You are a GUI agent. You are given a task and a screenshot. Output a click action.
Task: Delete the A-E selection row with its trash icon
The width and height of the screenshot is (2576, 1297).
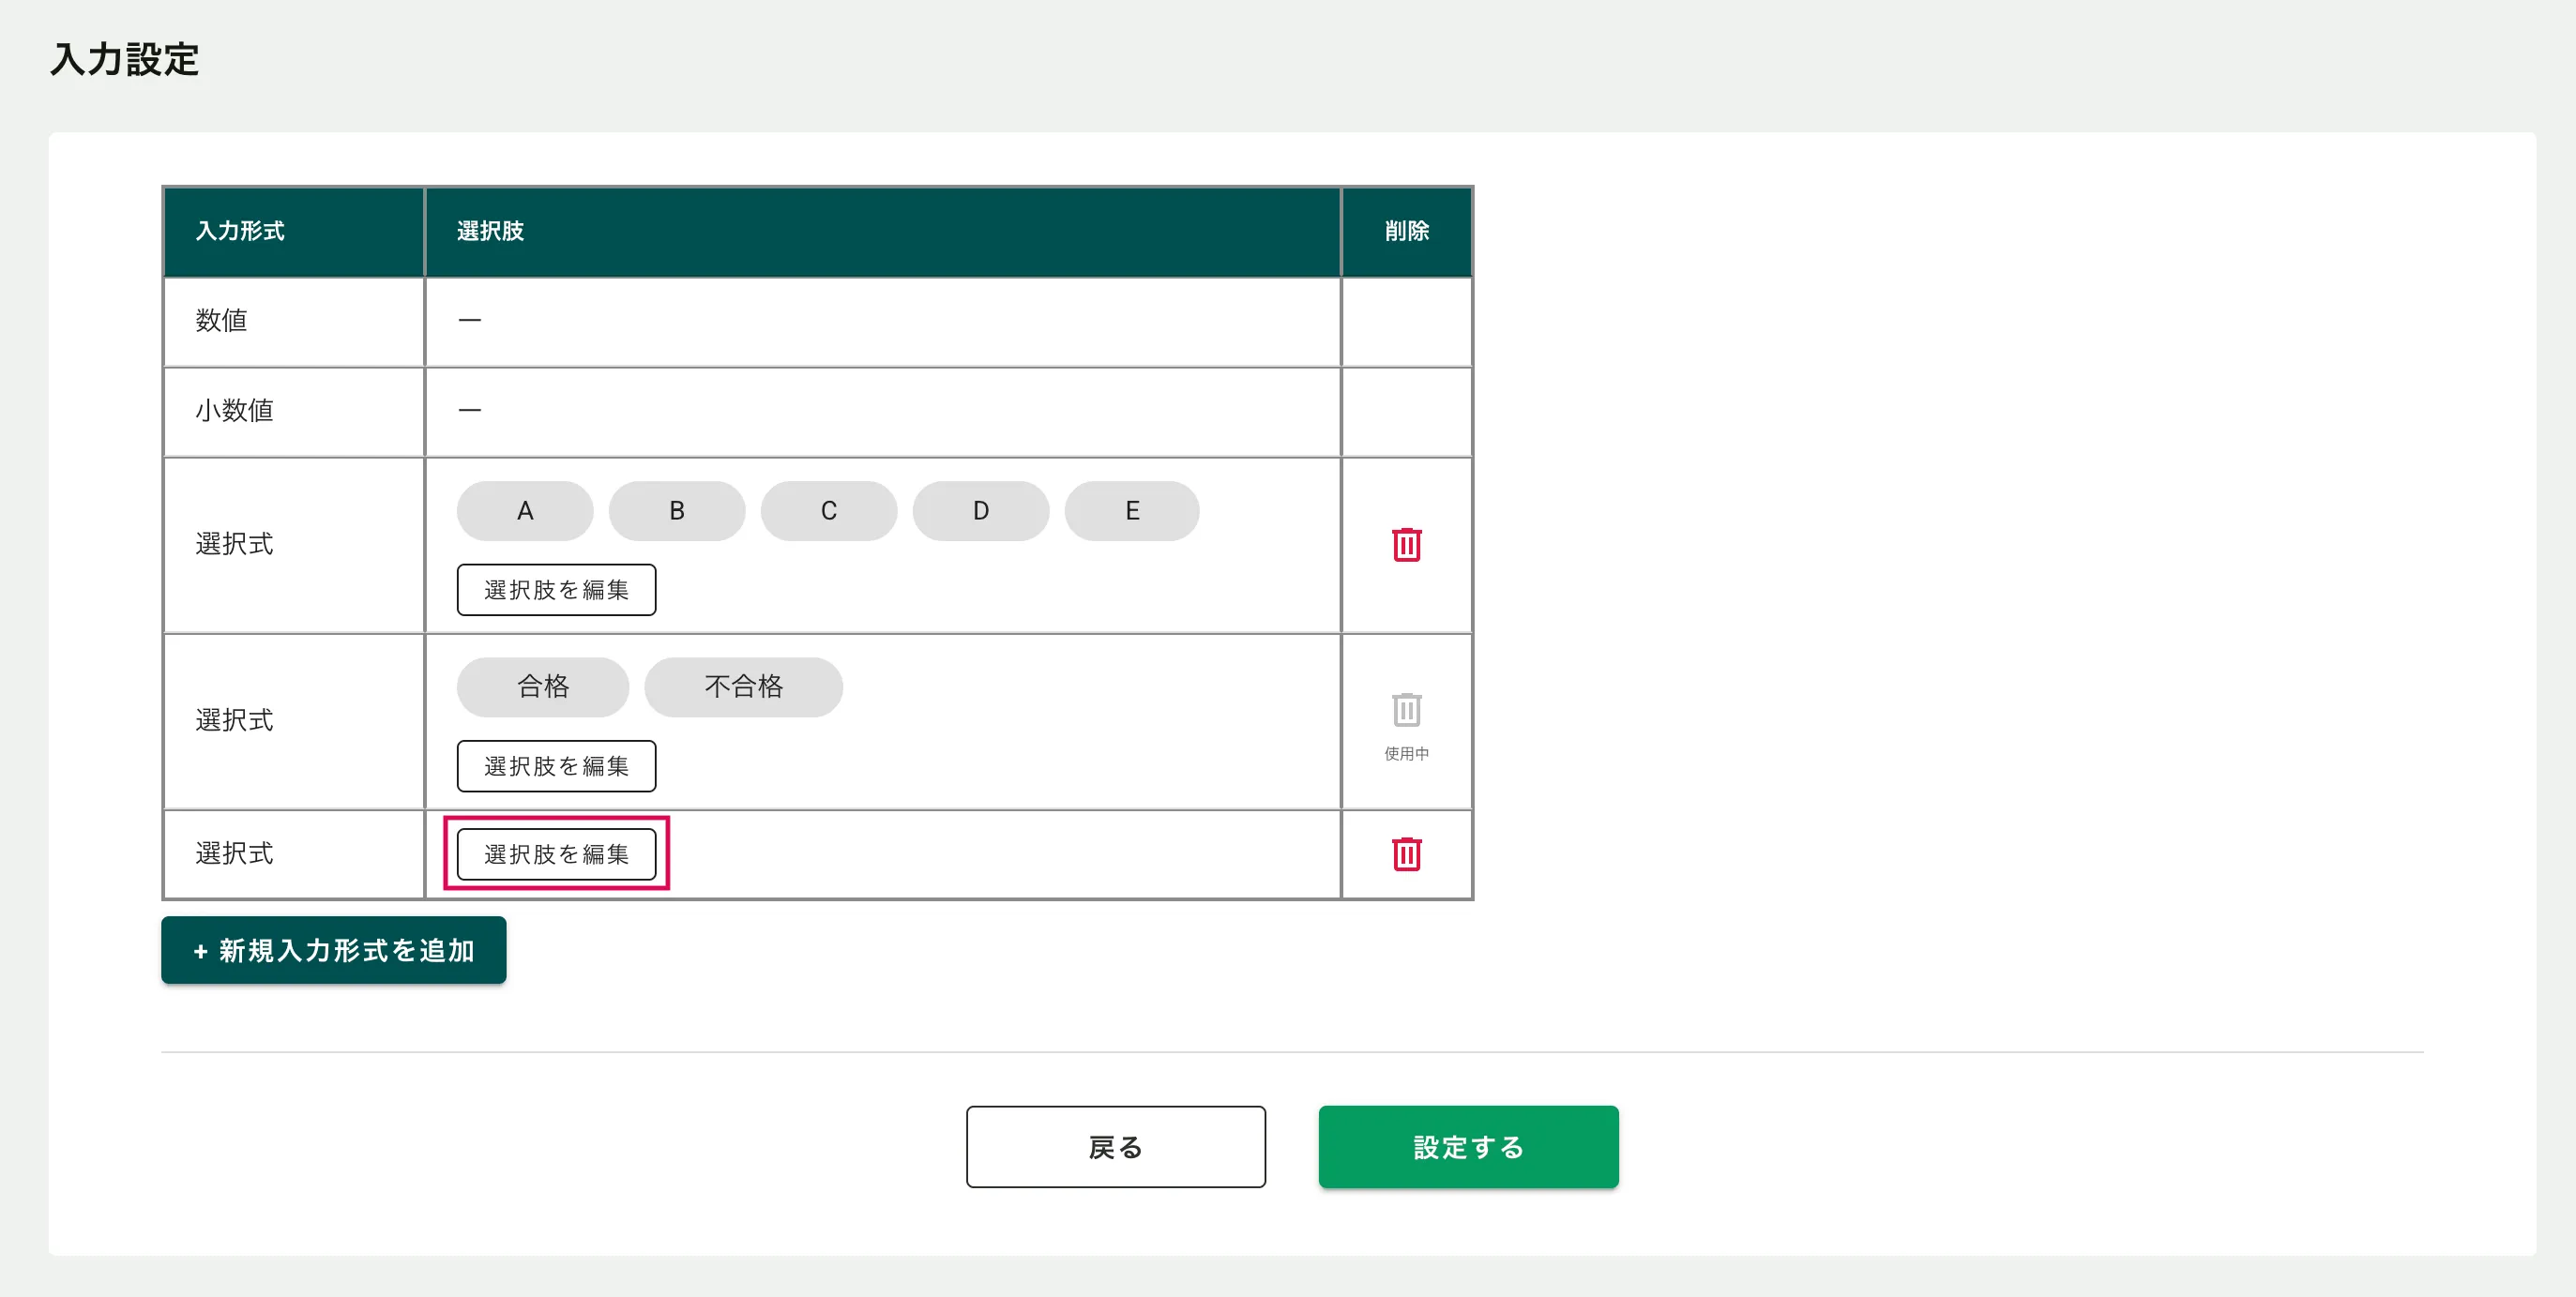click(1406, 545)
